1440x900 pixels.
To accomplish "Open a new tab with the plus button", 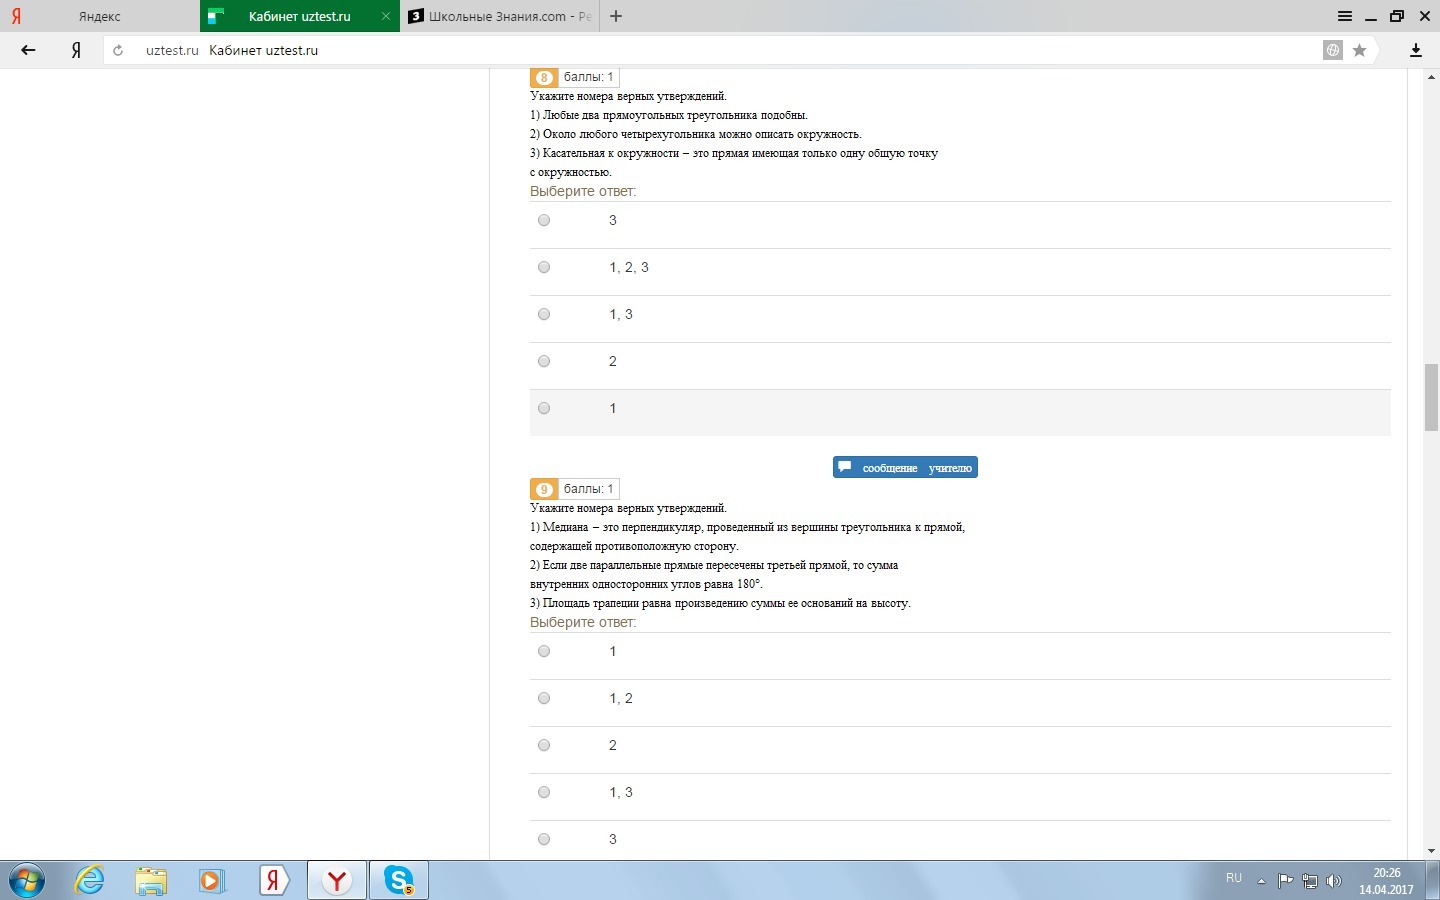I will click(616, 16).
